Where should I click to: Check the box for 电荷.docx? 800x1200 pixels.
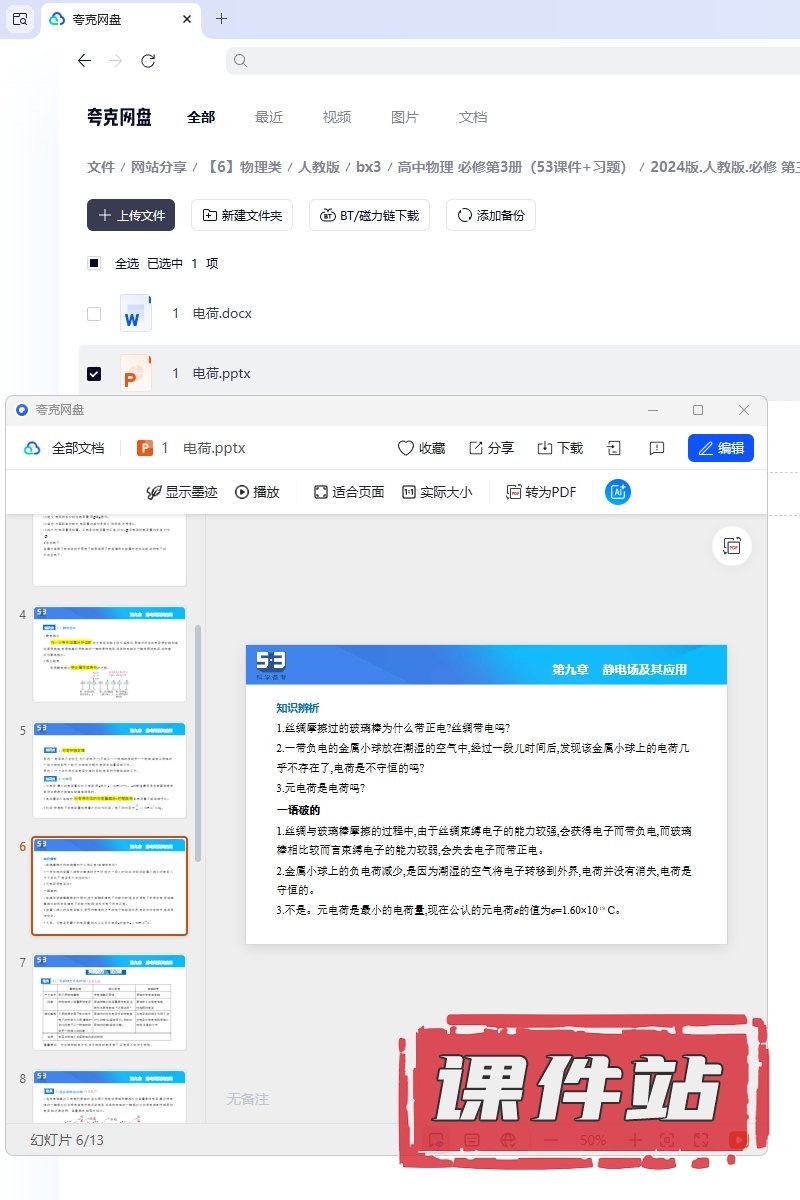coord(94,314)
